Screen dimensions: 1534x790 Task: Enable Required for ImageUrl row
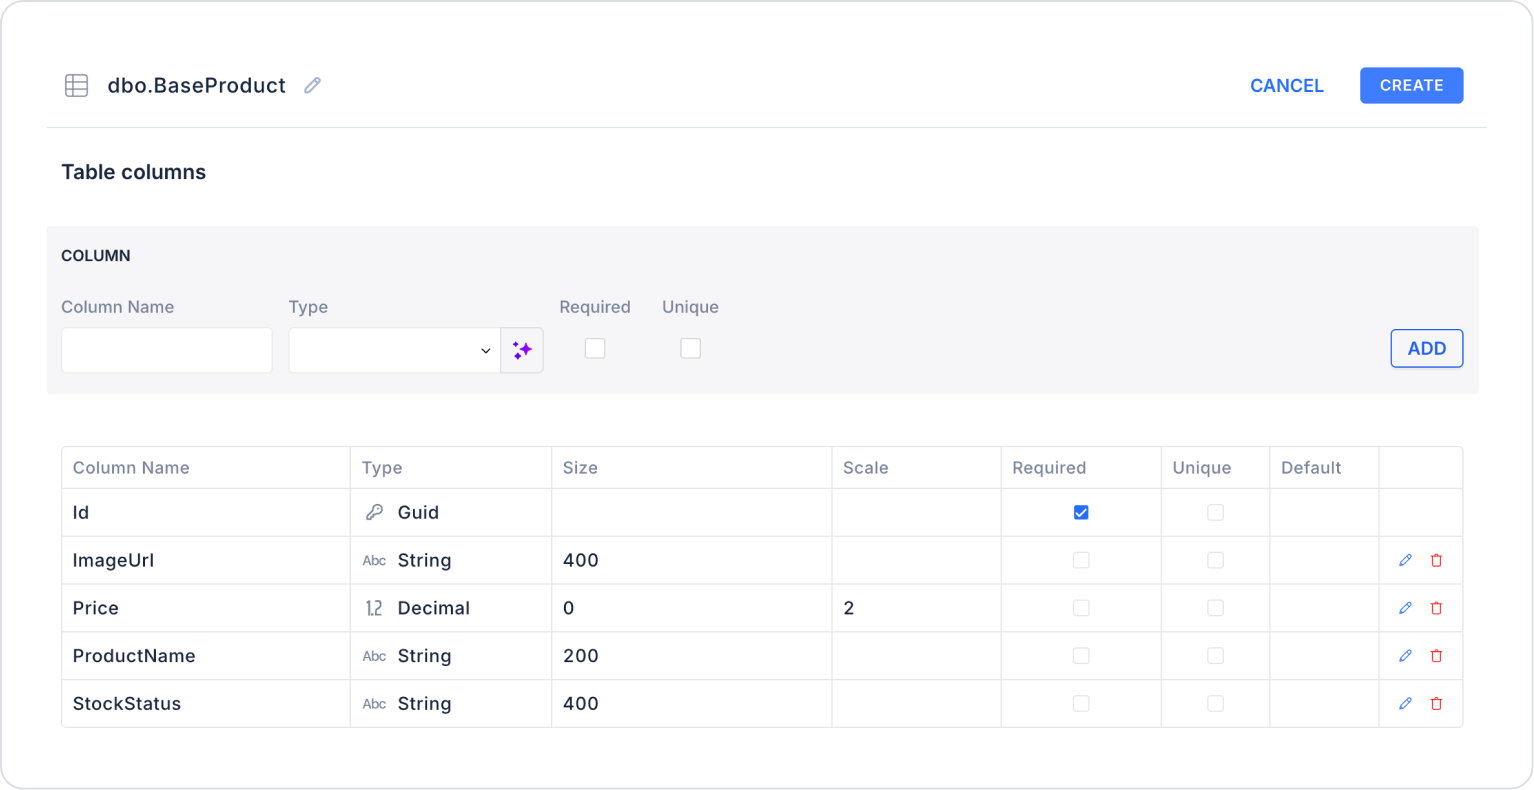(1081, 560)
